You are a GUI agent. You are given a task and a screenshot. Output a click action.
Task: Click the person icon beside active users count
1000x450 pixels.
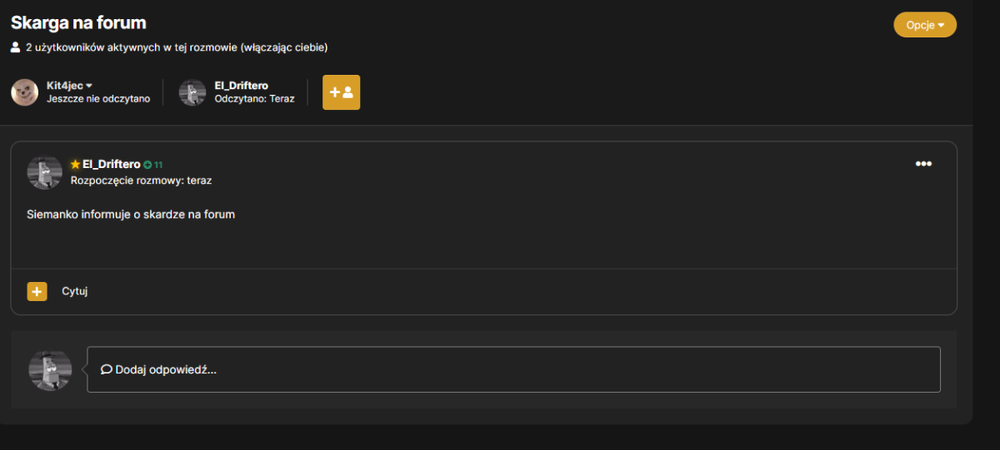pos(16,47)
